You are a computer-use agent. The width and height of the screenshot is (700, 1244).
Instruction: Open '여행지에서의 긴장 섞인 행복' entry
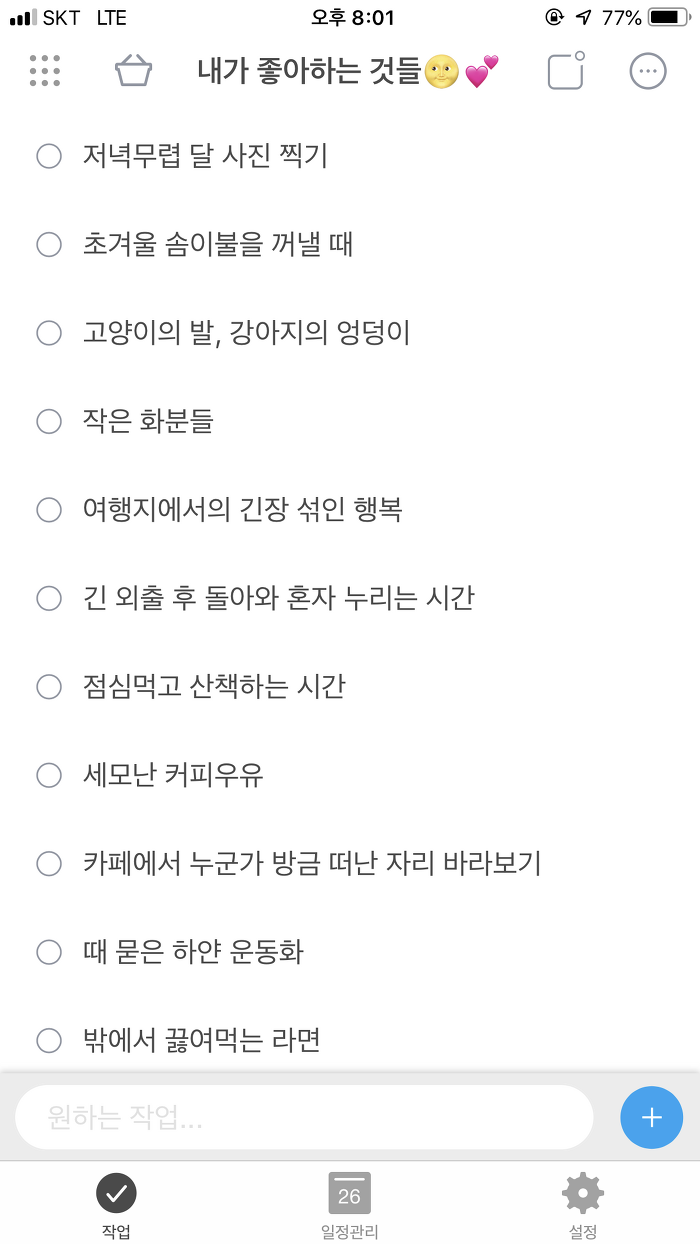click(242, 510)
